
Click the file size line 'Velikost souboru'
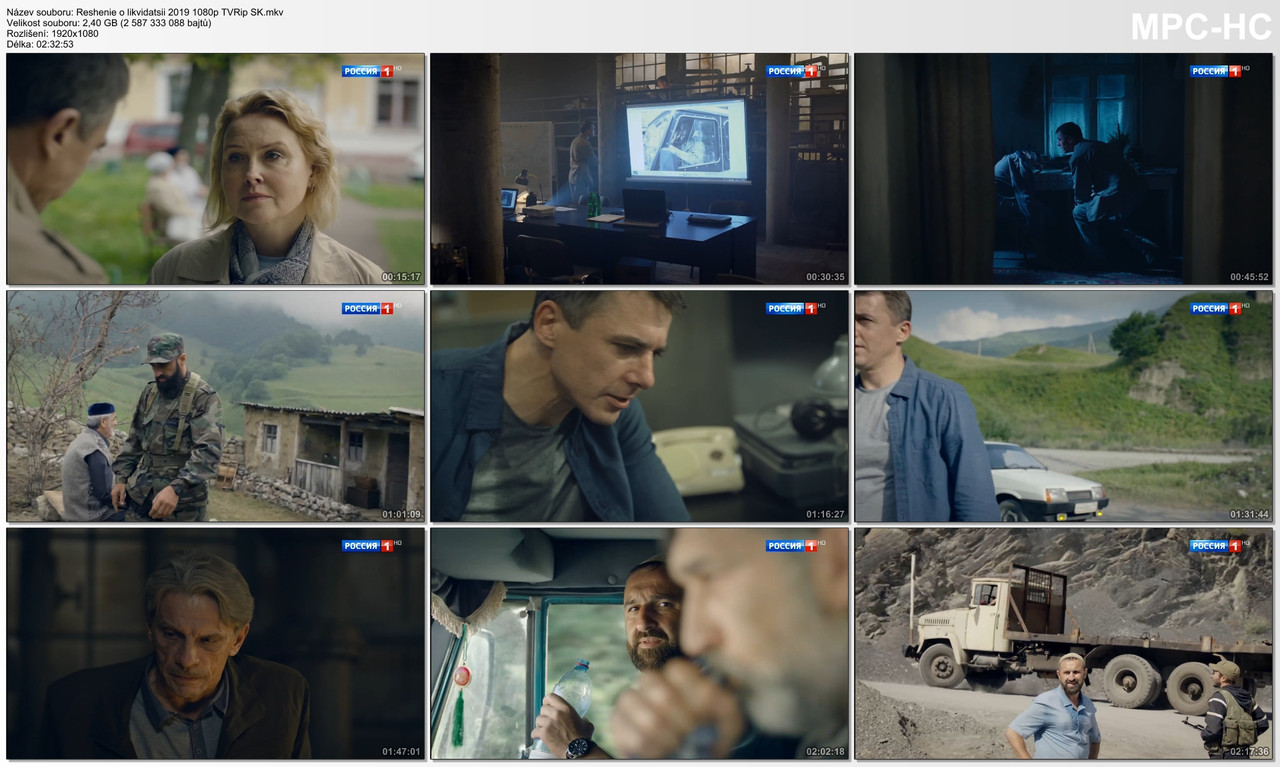click(109, 22)
